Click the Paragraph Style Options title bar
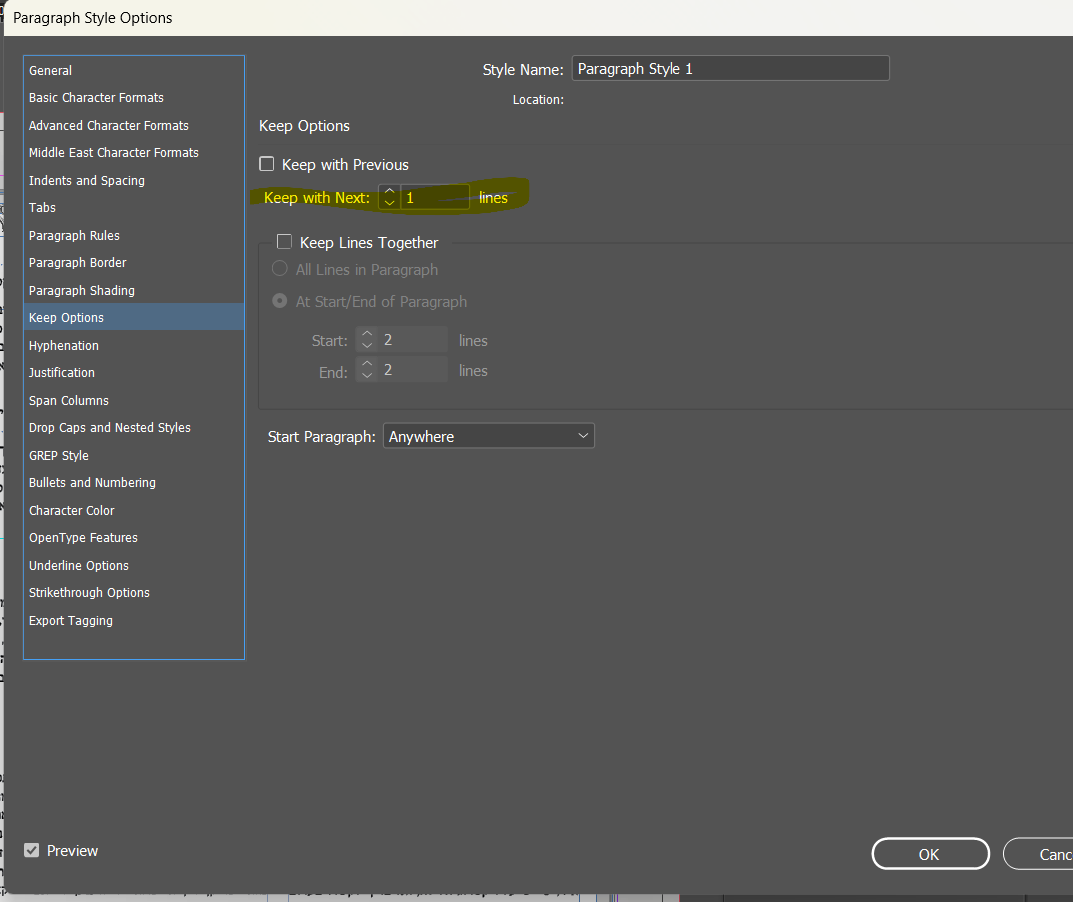The width and height of the screenshot is (1073, 902). [x=539, y=18]
